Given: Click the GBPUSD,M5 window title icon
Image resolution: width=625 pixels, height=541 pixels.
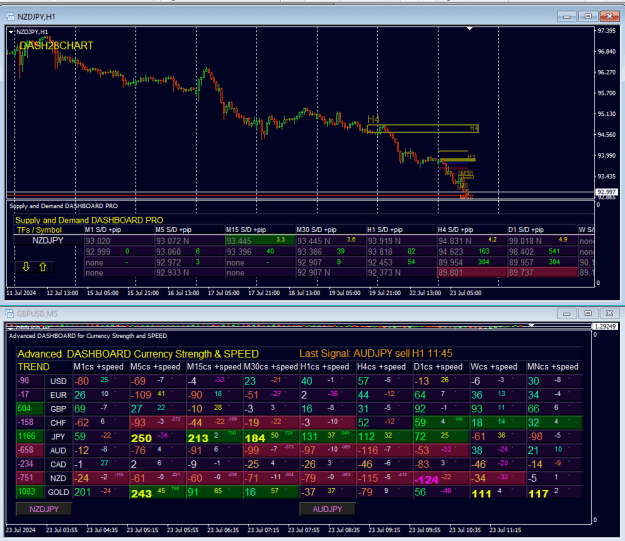Looking at the screenshot, I should [10, 313].
